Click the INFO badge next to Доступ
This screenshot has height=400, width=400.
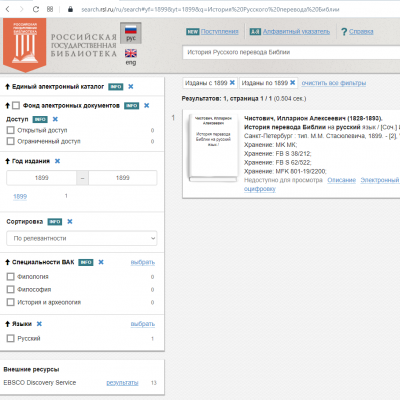[40, 119]
